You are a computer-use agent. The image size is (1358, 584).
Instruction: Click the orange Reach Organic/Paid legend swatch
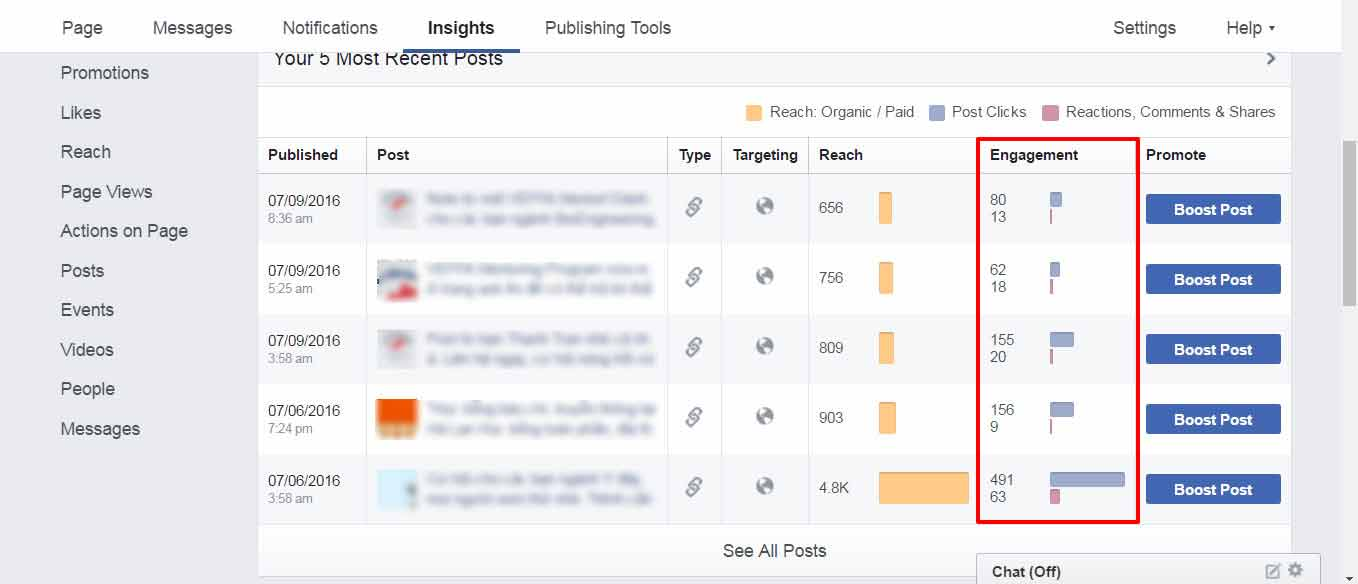click(x=754, y=113)
